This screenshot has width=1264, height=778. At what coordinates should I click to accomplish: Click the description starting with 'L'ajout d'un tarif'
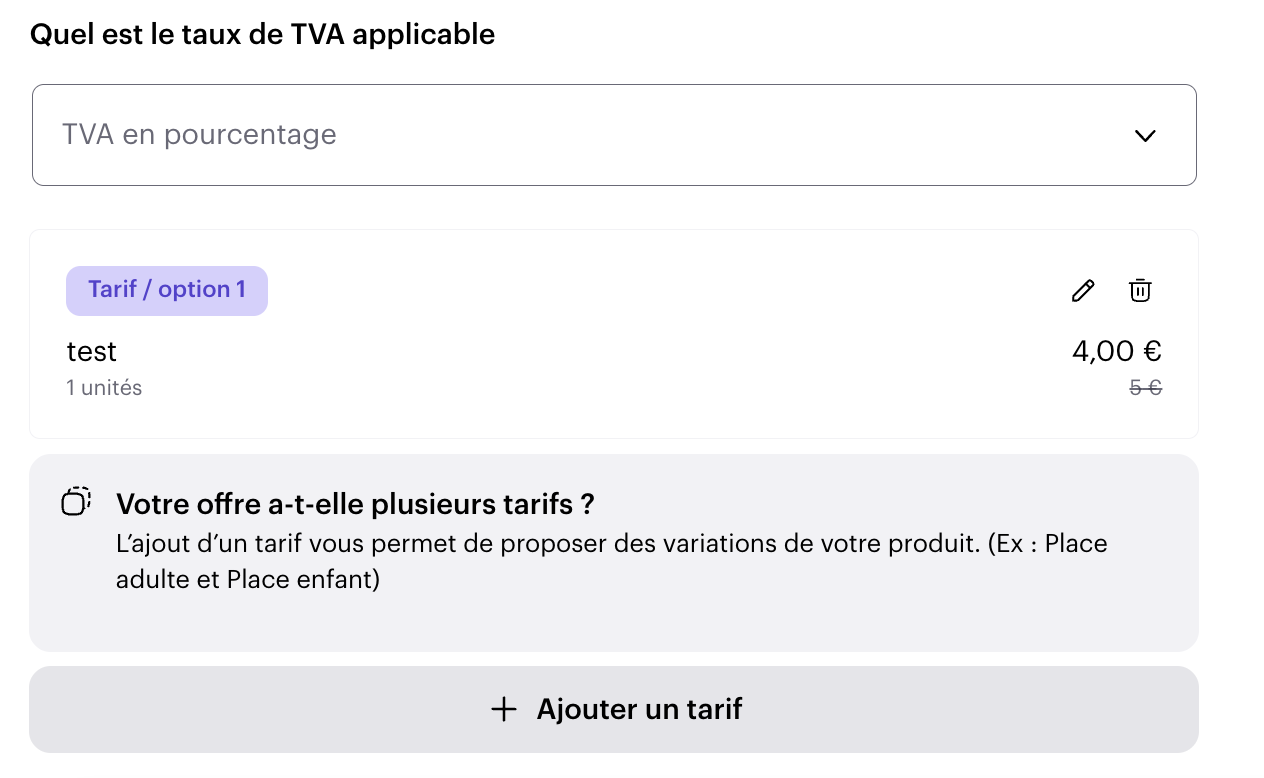point(611,545)
